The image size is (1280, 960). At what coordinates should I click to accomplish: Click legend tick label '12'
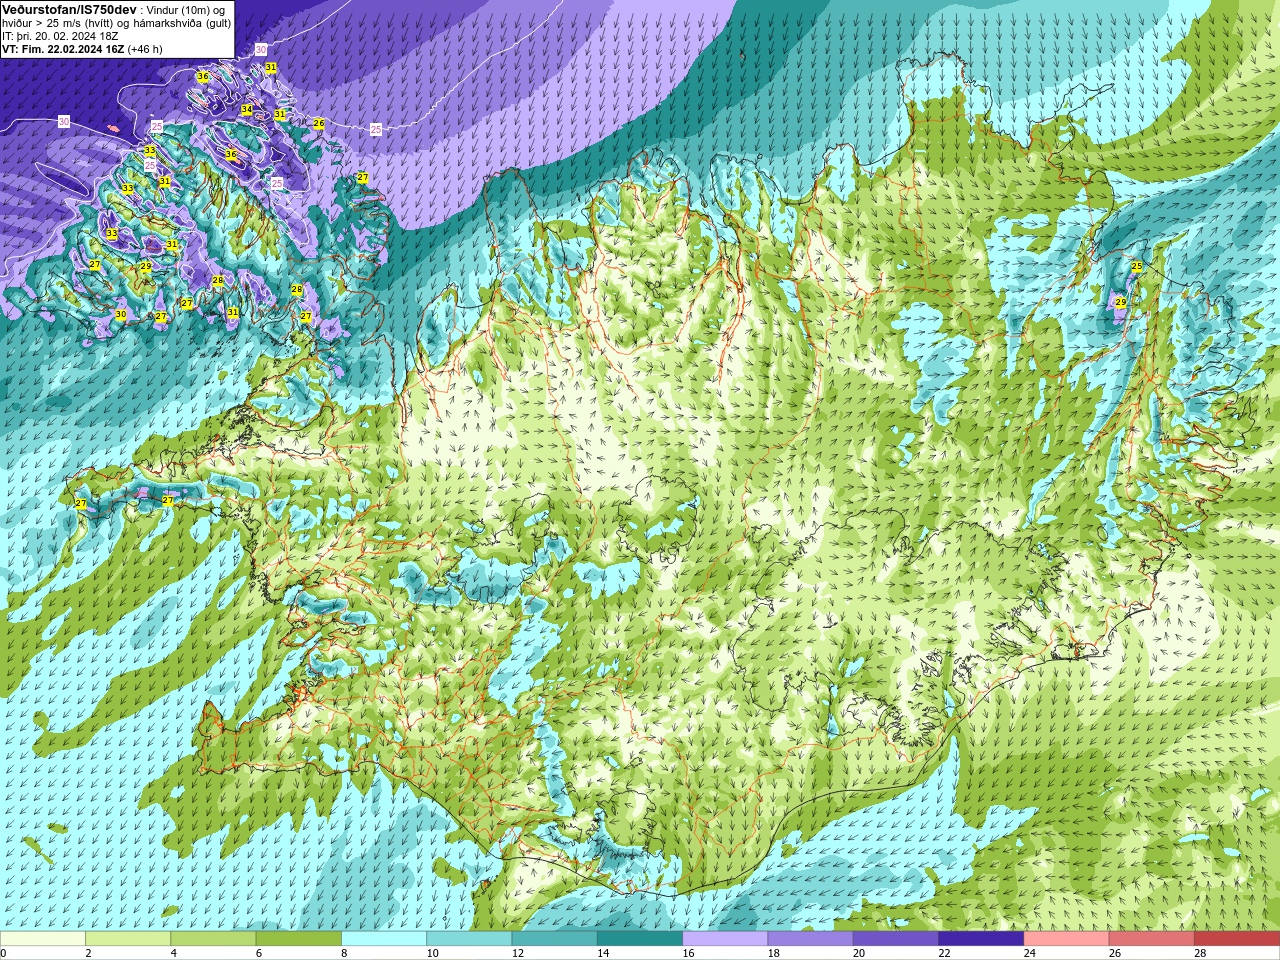pos(518,953)
